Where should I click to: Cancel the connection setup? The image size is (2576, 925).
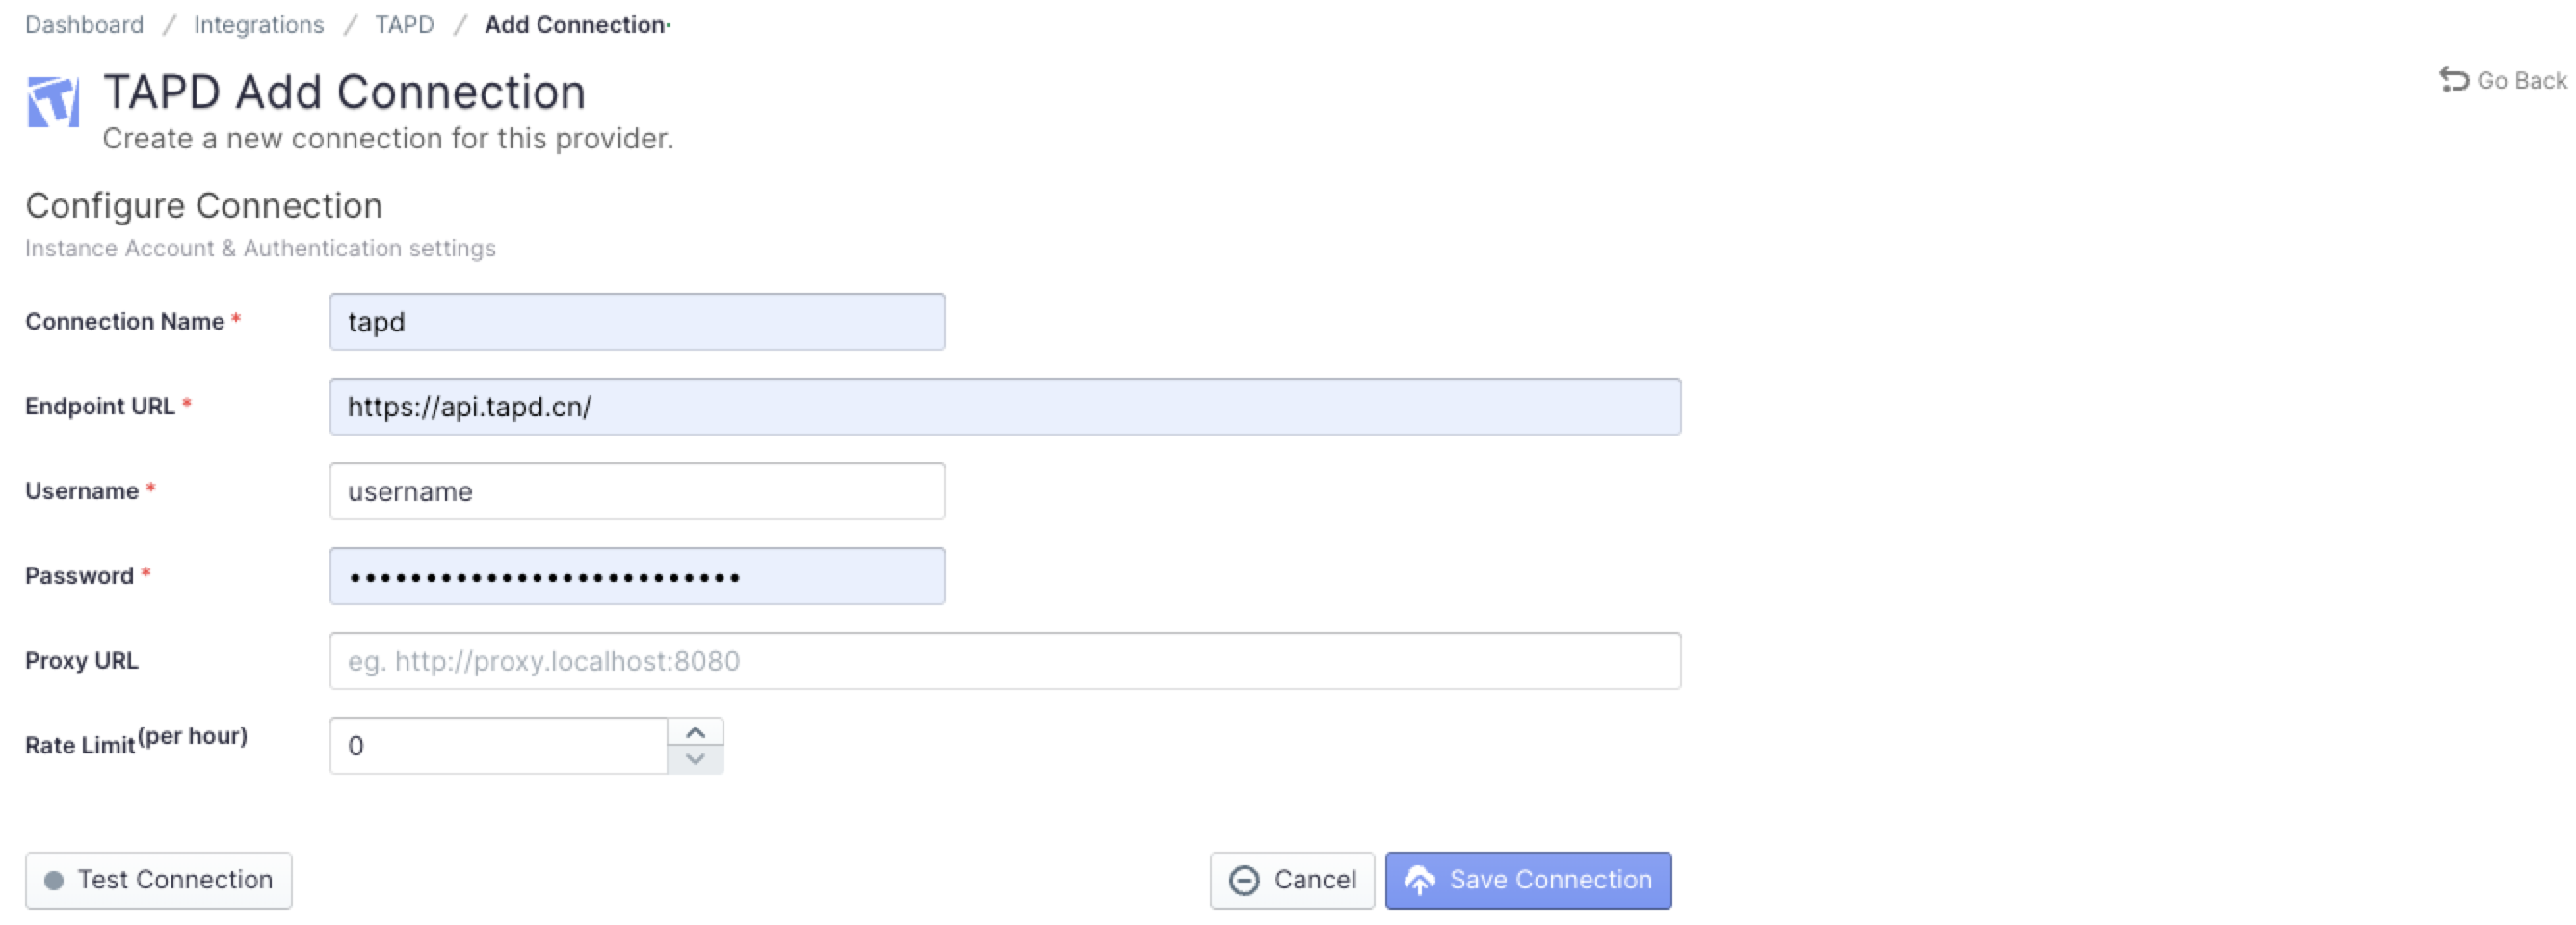tap(1292, 880)
